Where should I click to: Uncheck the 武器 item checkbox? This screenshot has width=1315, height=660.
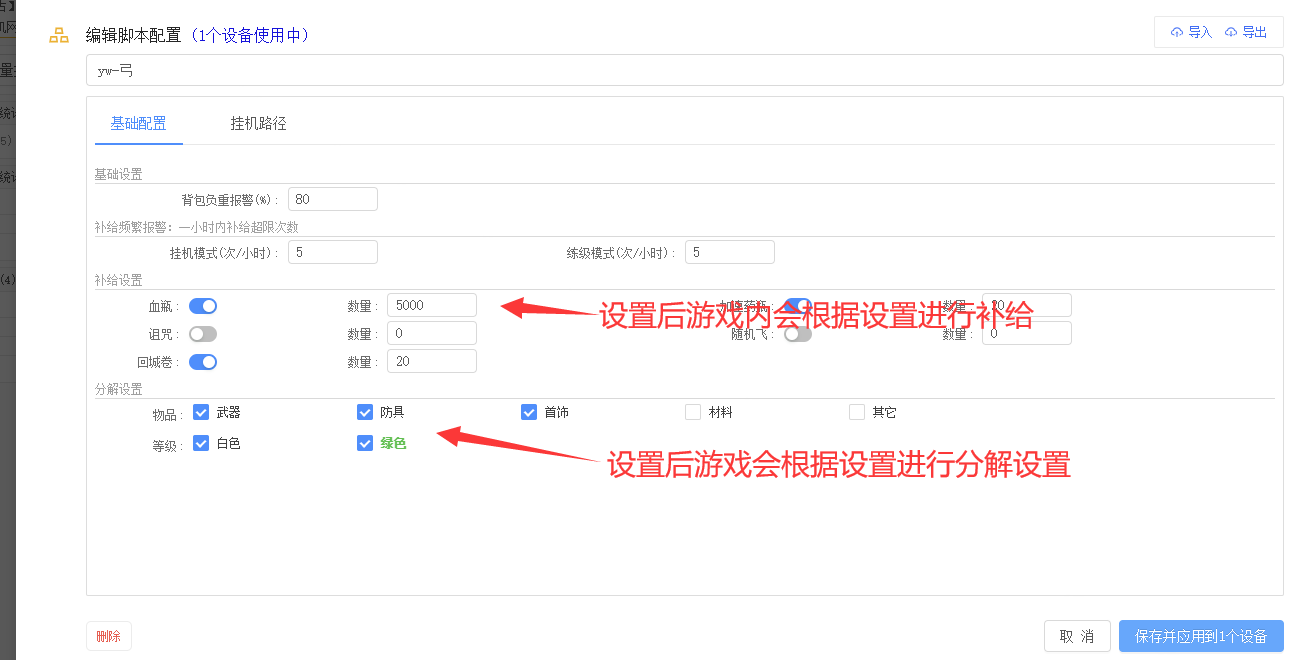pyautogui.click(x=201, y=412)
